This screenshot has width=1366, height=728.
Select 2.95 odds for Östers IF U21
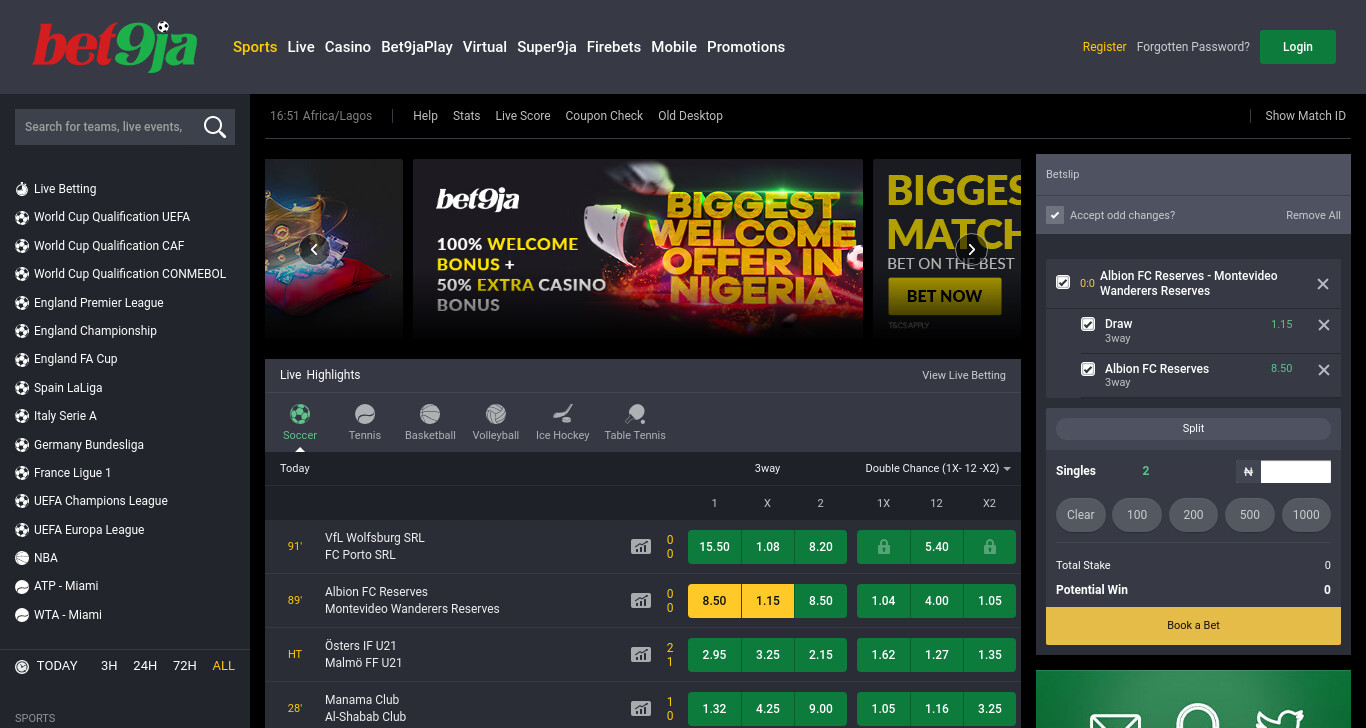[x=714, y=655]
